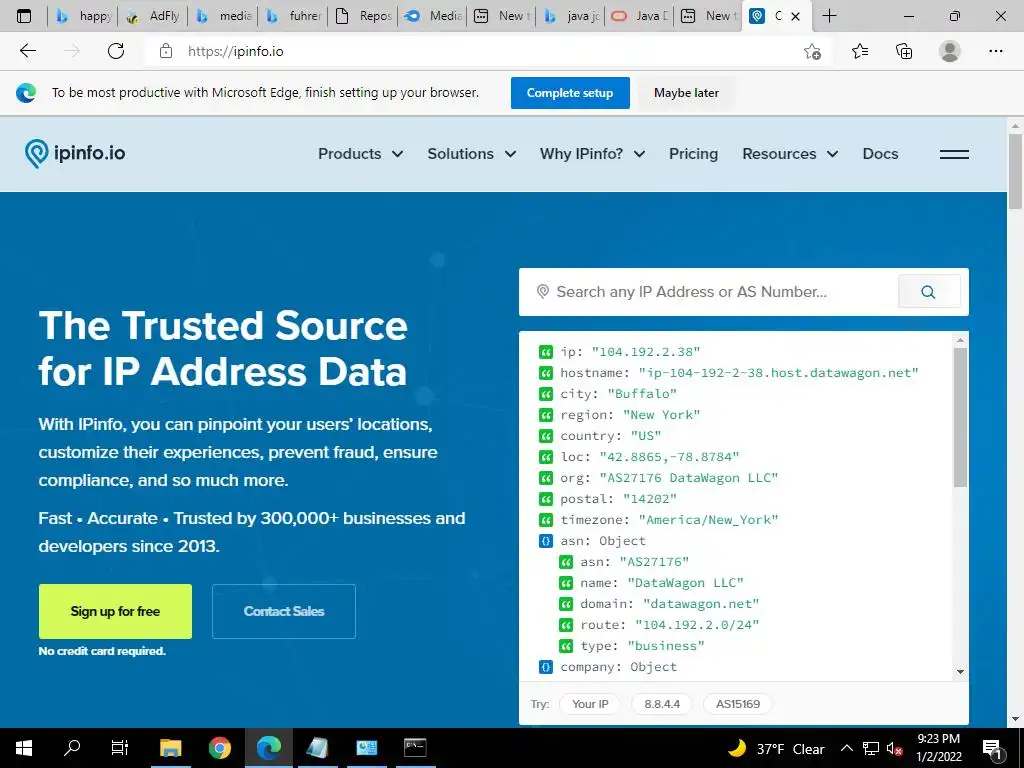Viewport: 1024px width, 768px height.
Task: Try the Your IP suggestion
Action: tap(590, 704)
